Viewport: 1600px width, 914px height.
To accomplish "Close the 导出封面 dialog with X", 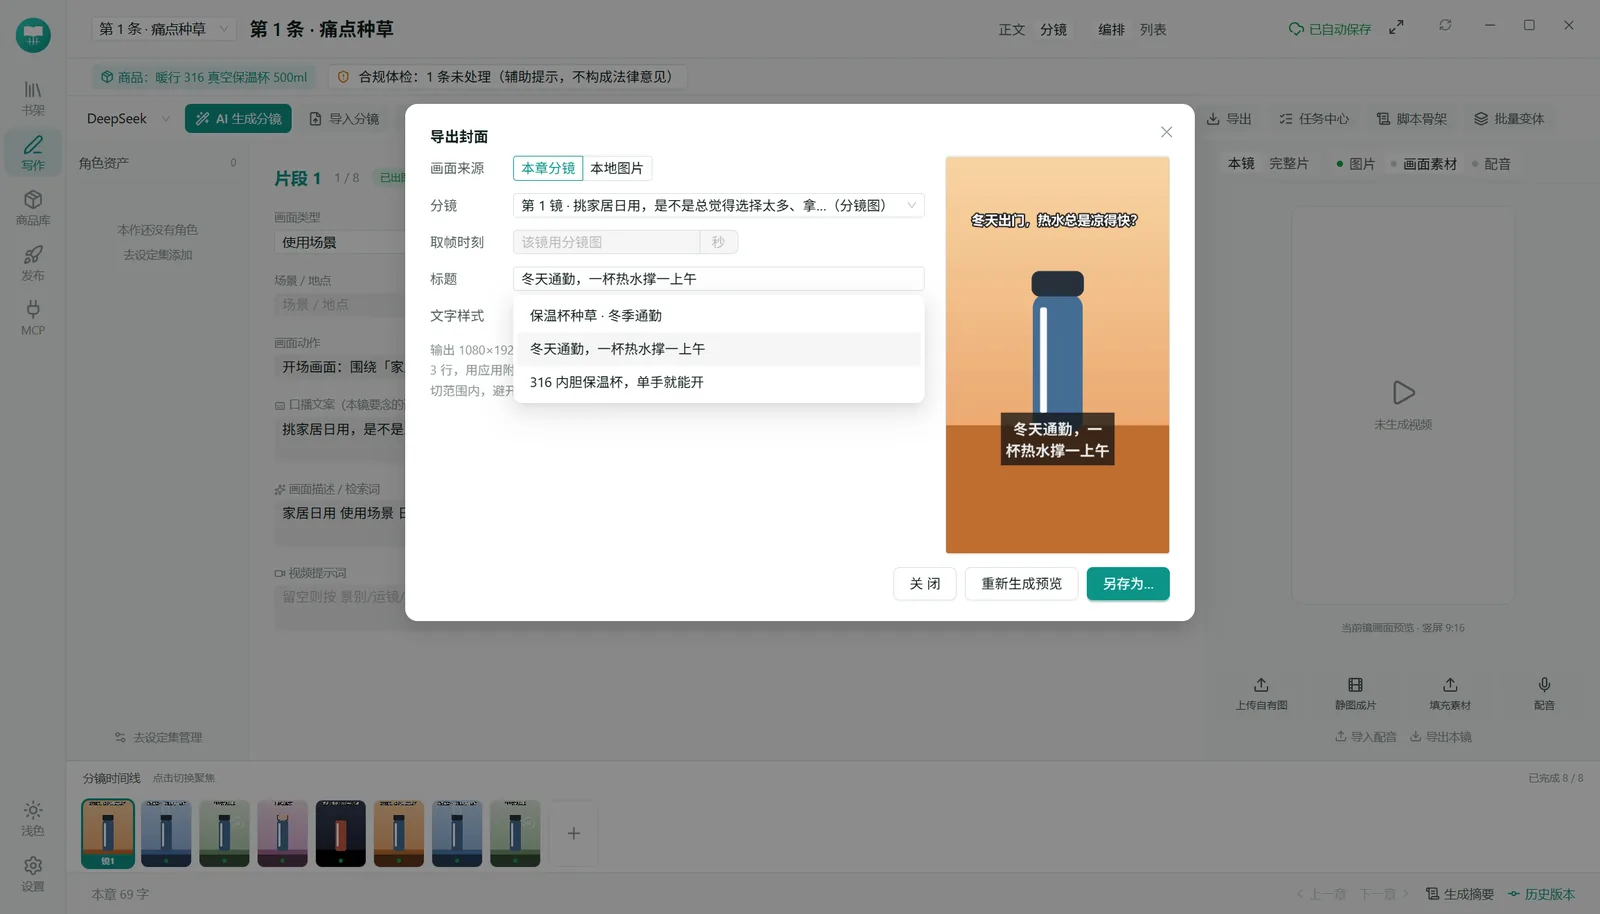I will [x=1166, y=132].
